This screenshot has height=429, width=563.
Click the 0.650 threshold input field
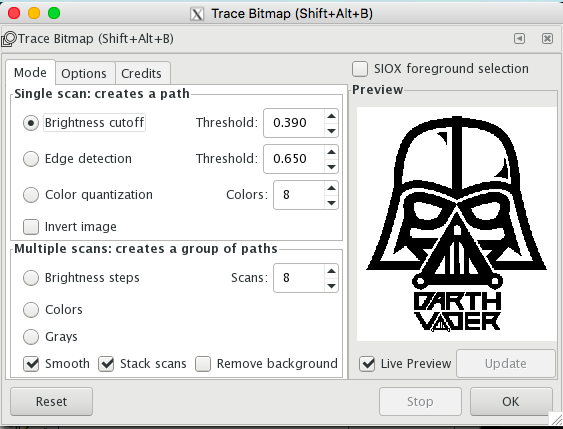pos(294,159)
